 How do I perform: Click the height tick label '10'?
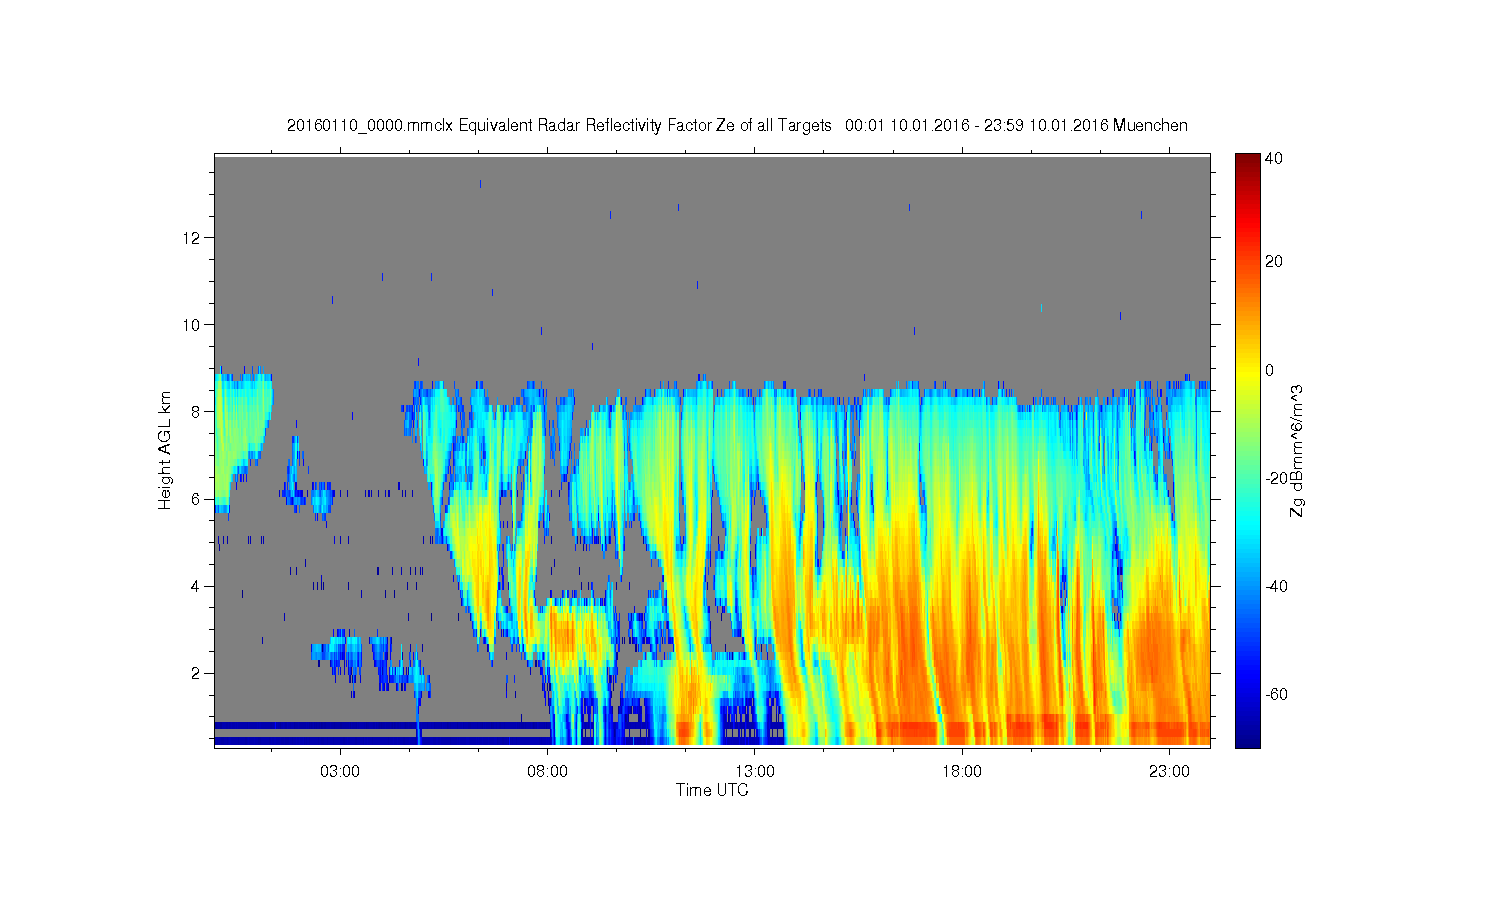pos(193,325)
